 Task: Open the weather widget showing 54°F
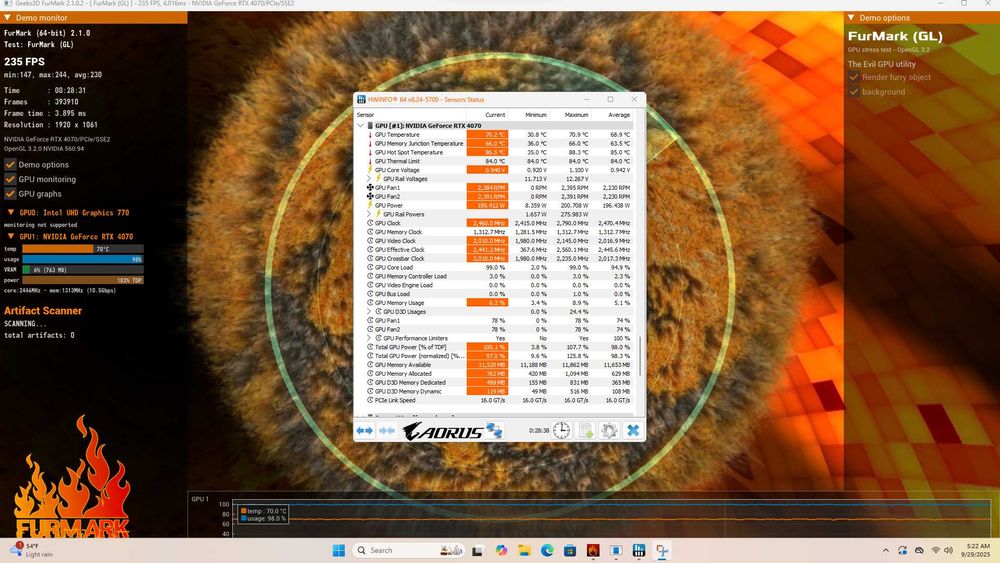[x=31, y=550]
